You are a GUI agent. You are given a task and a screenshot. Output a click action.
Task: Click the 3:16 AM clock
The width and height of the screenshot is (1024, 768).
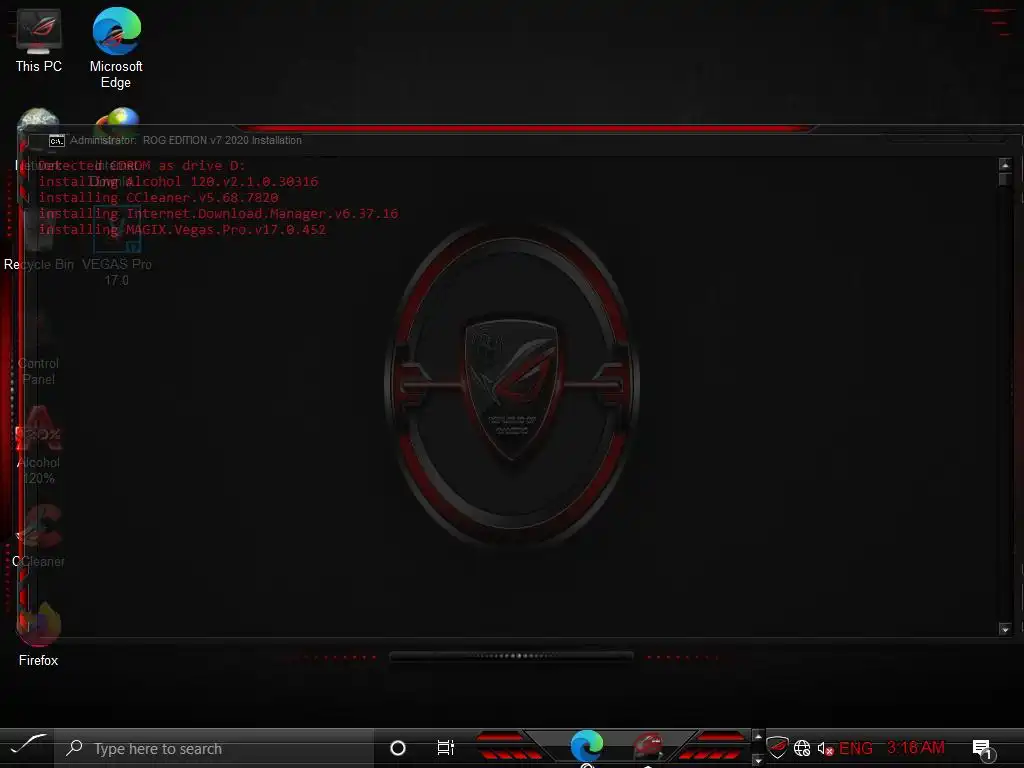click(x=916, y=748)
